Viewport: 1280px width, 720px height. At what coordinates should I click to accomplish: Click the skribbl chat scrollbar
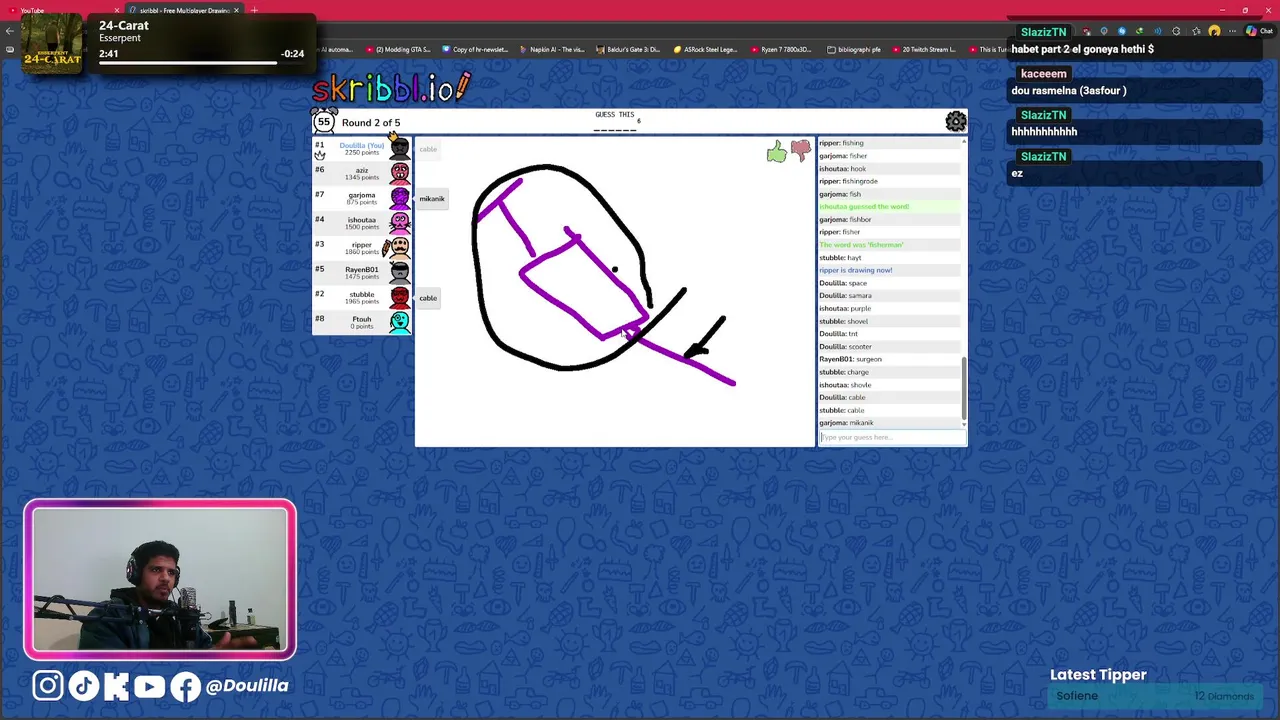(964, 388)
